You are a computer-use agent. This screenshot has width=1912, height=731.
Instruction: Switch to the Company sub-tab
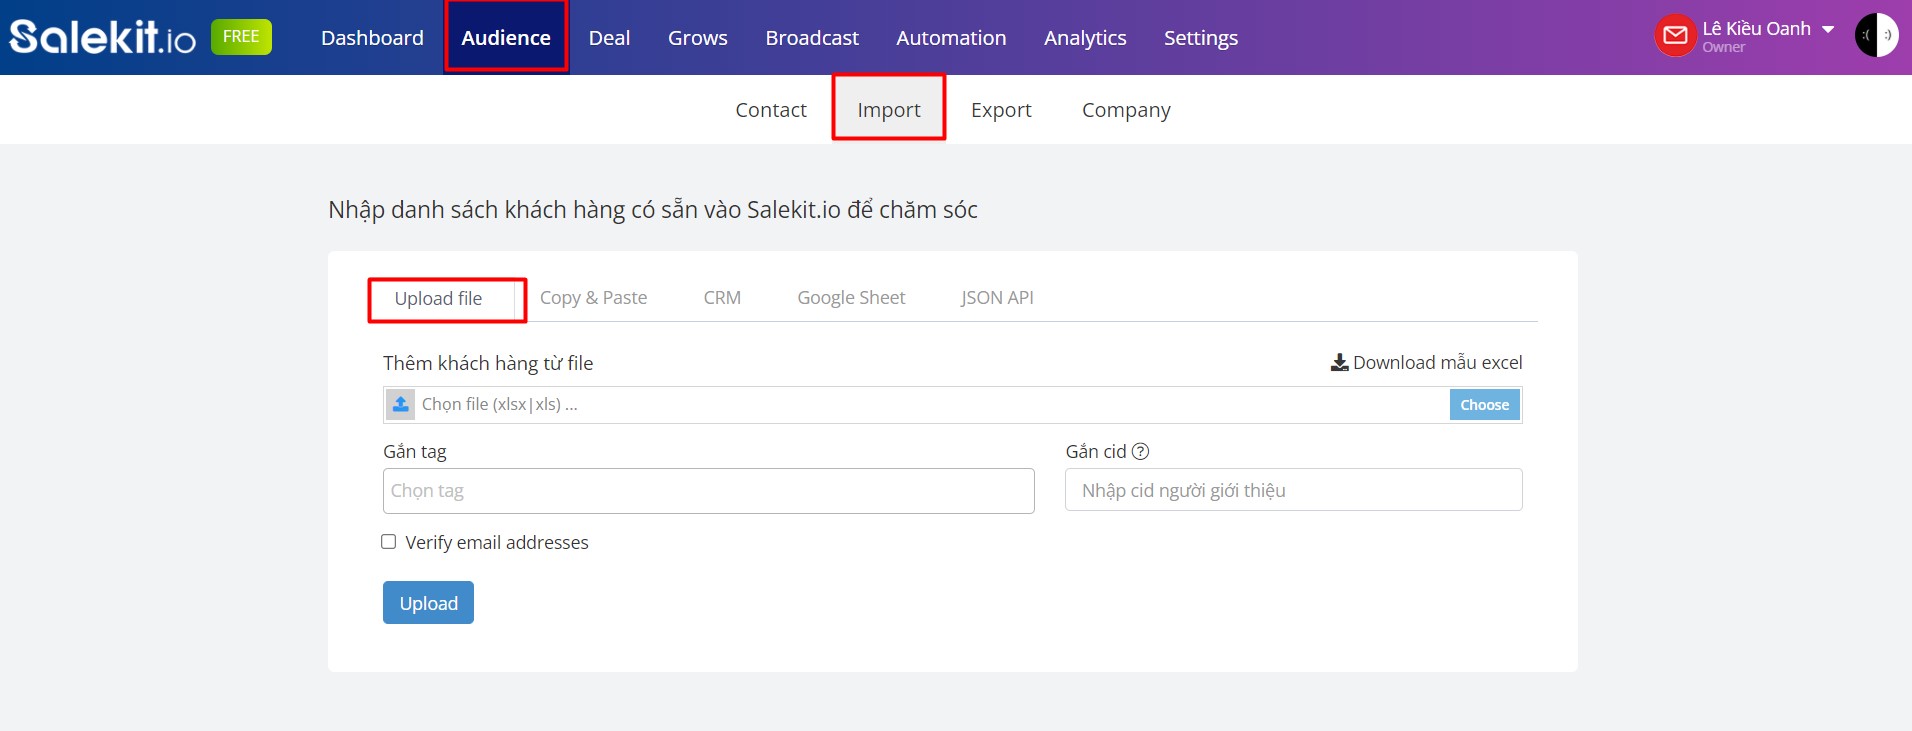coord(1126,110)
